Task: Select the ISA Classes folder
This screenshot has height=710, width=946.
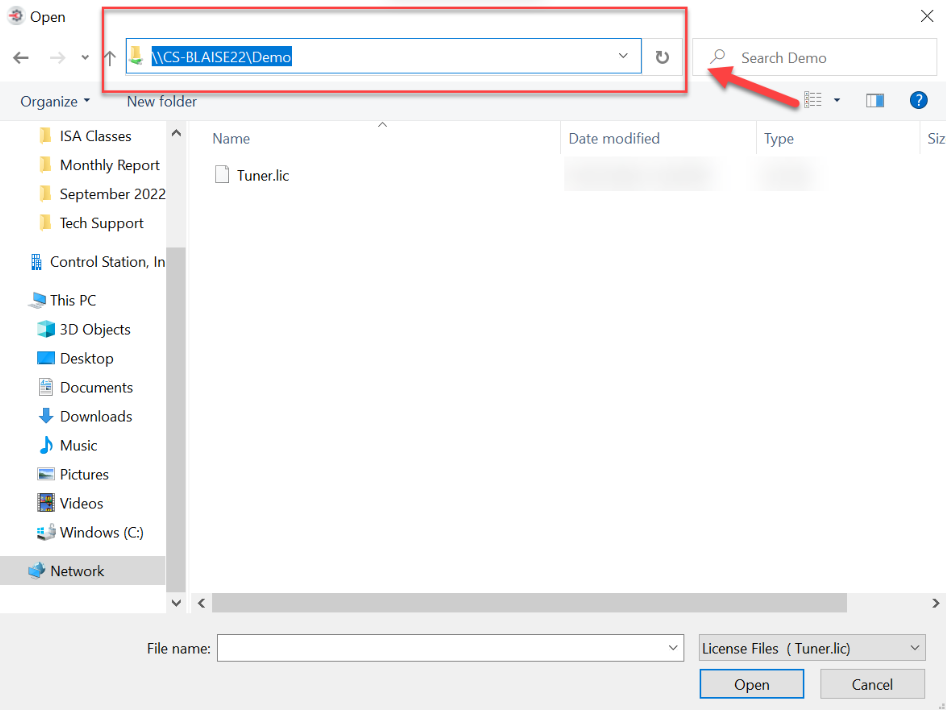Action: tap(95, 136)
